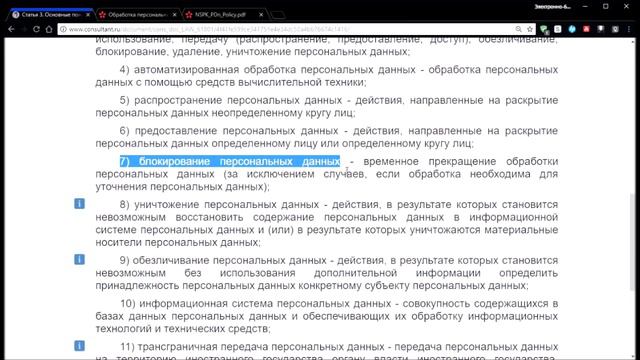
Task: Go back to the previous page
Action: (11, 29)
